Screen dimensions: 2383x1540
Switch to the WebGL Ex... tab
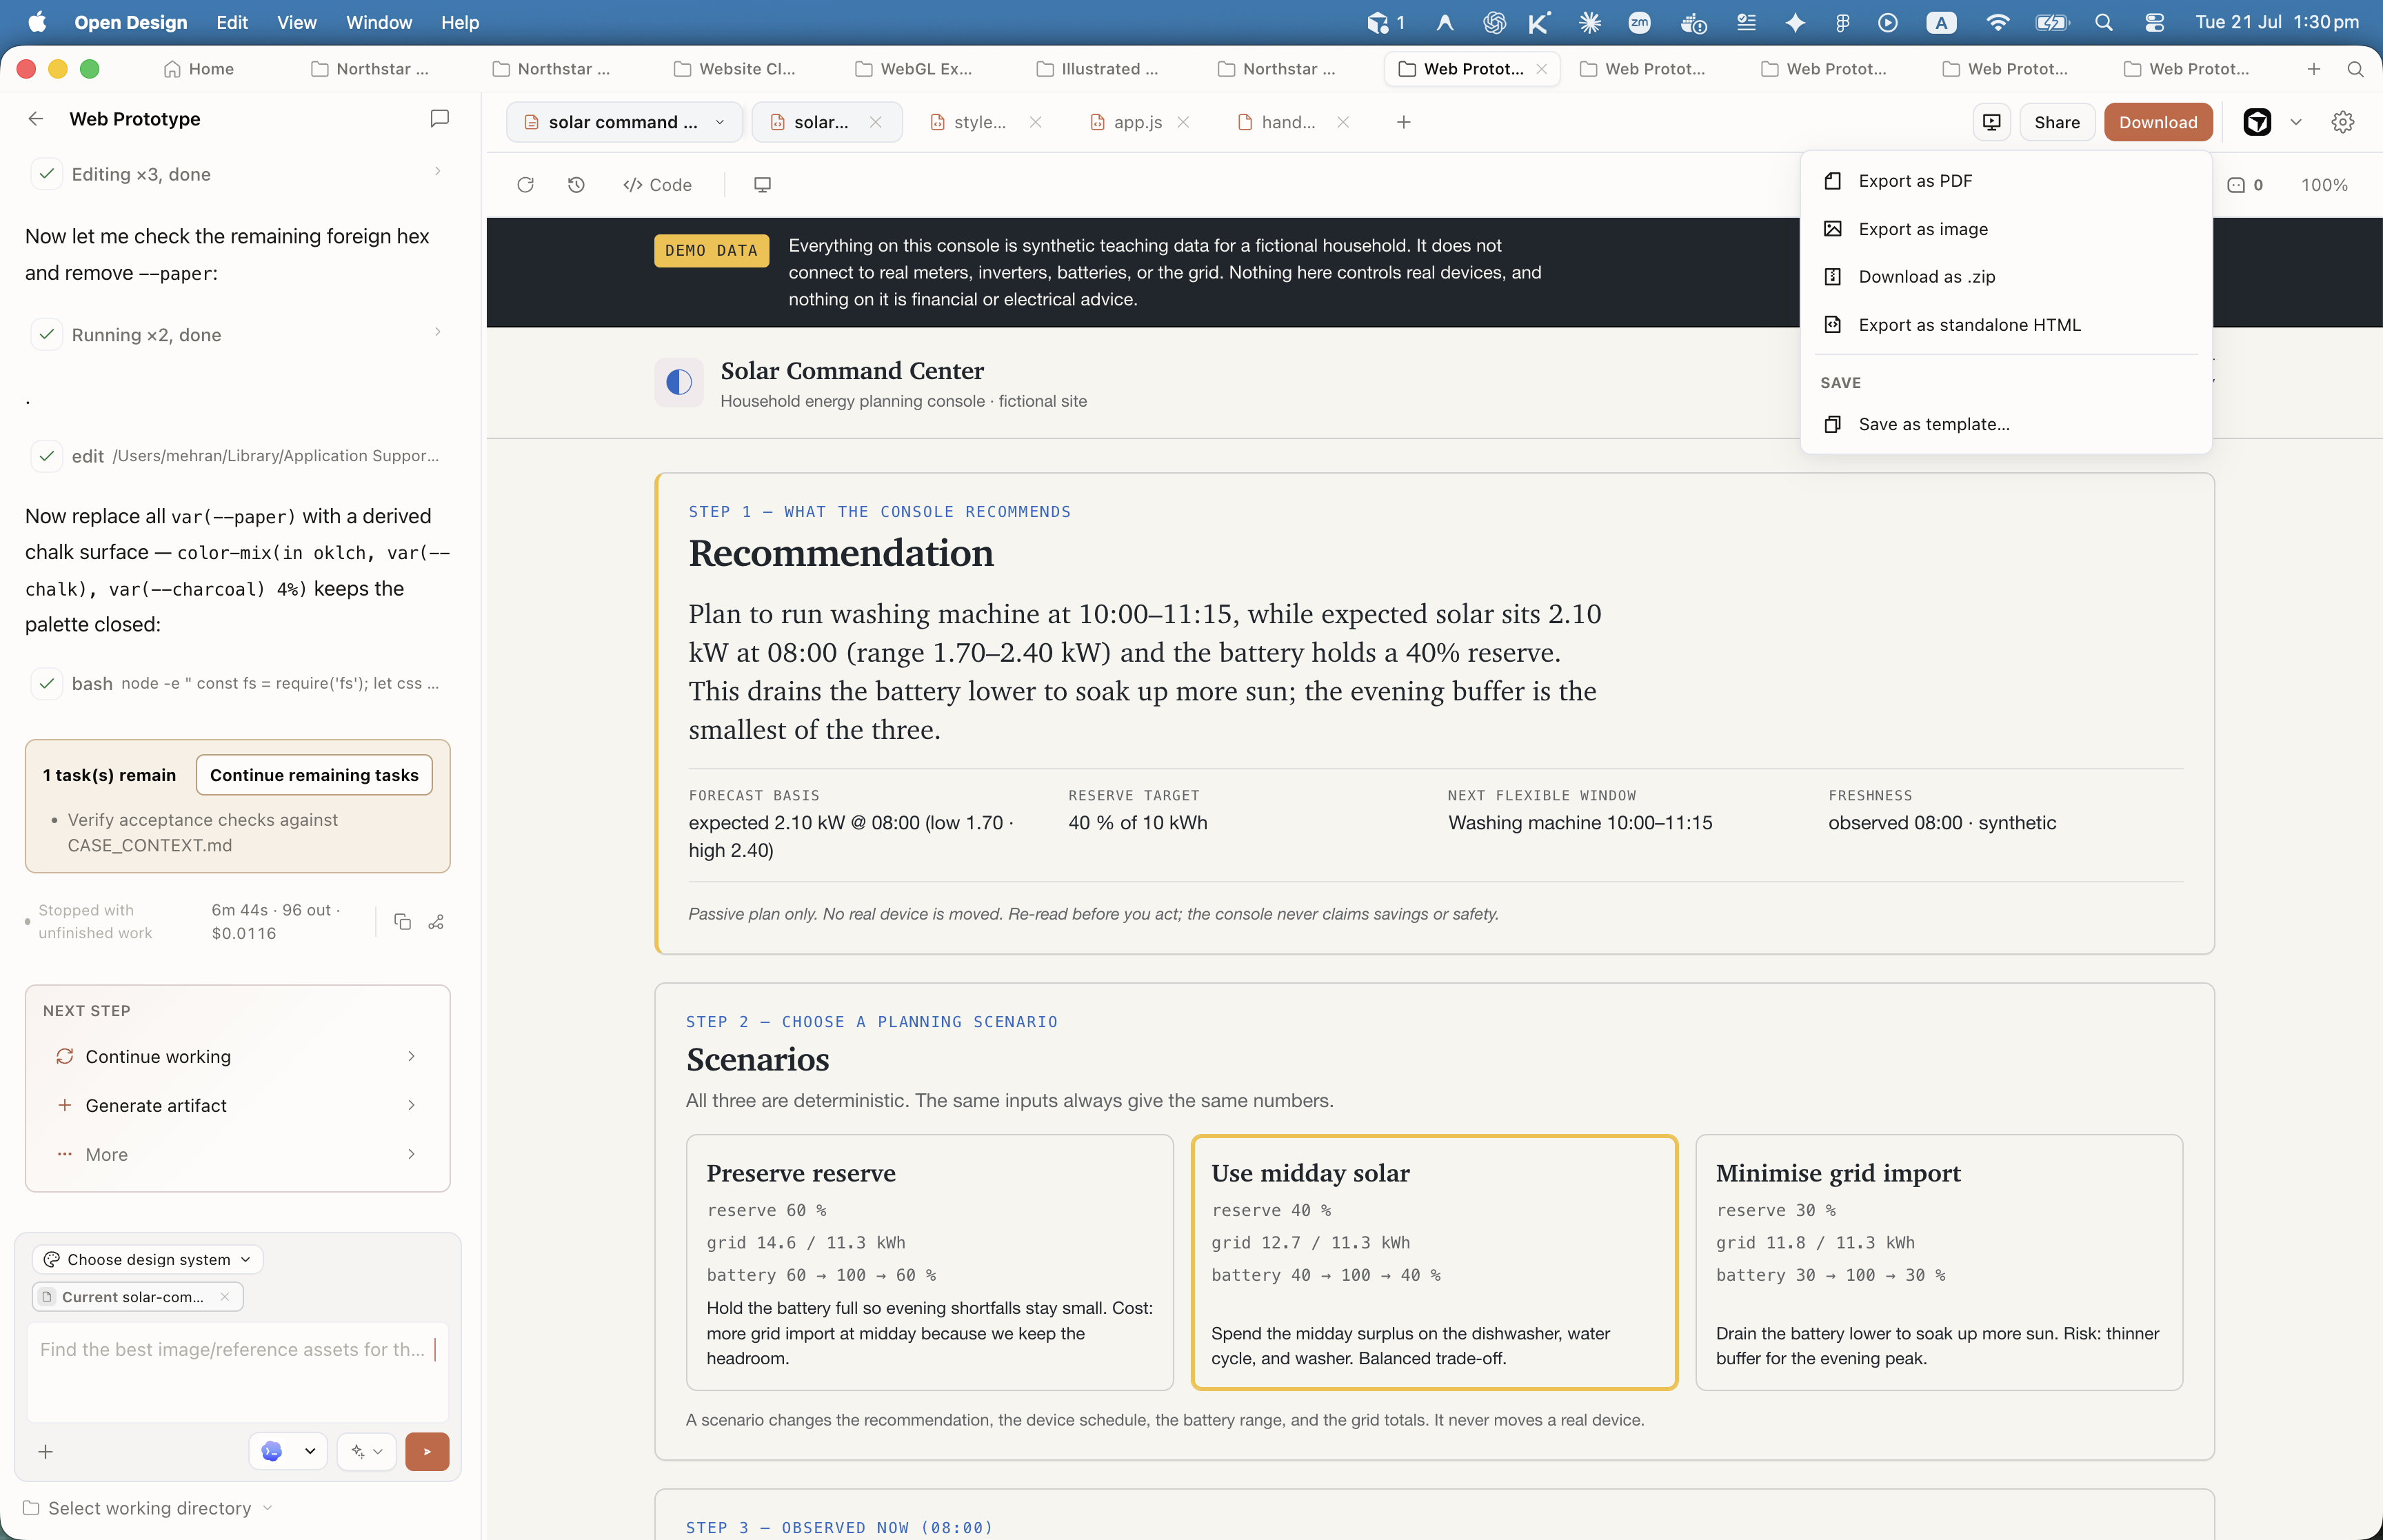[x=914, y=69]
